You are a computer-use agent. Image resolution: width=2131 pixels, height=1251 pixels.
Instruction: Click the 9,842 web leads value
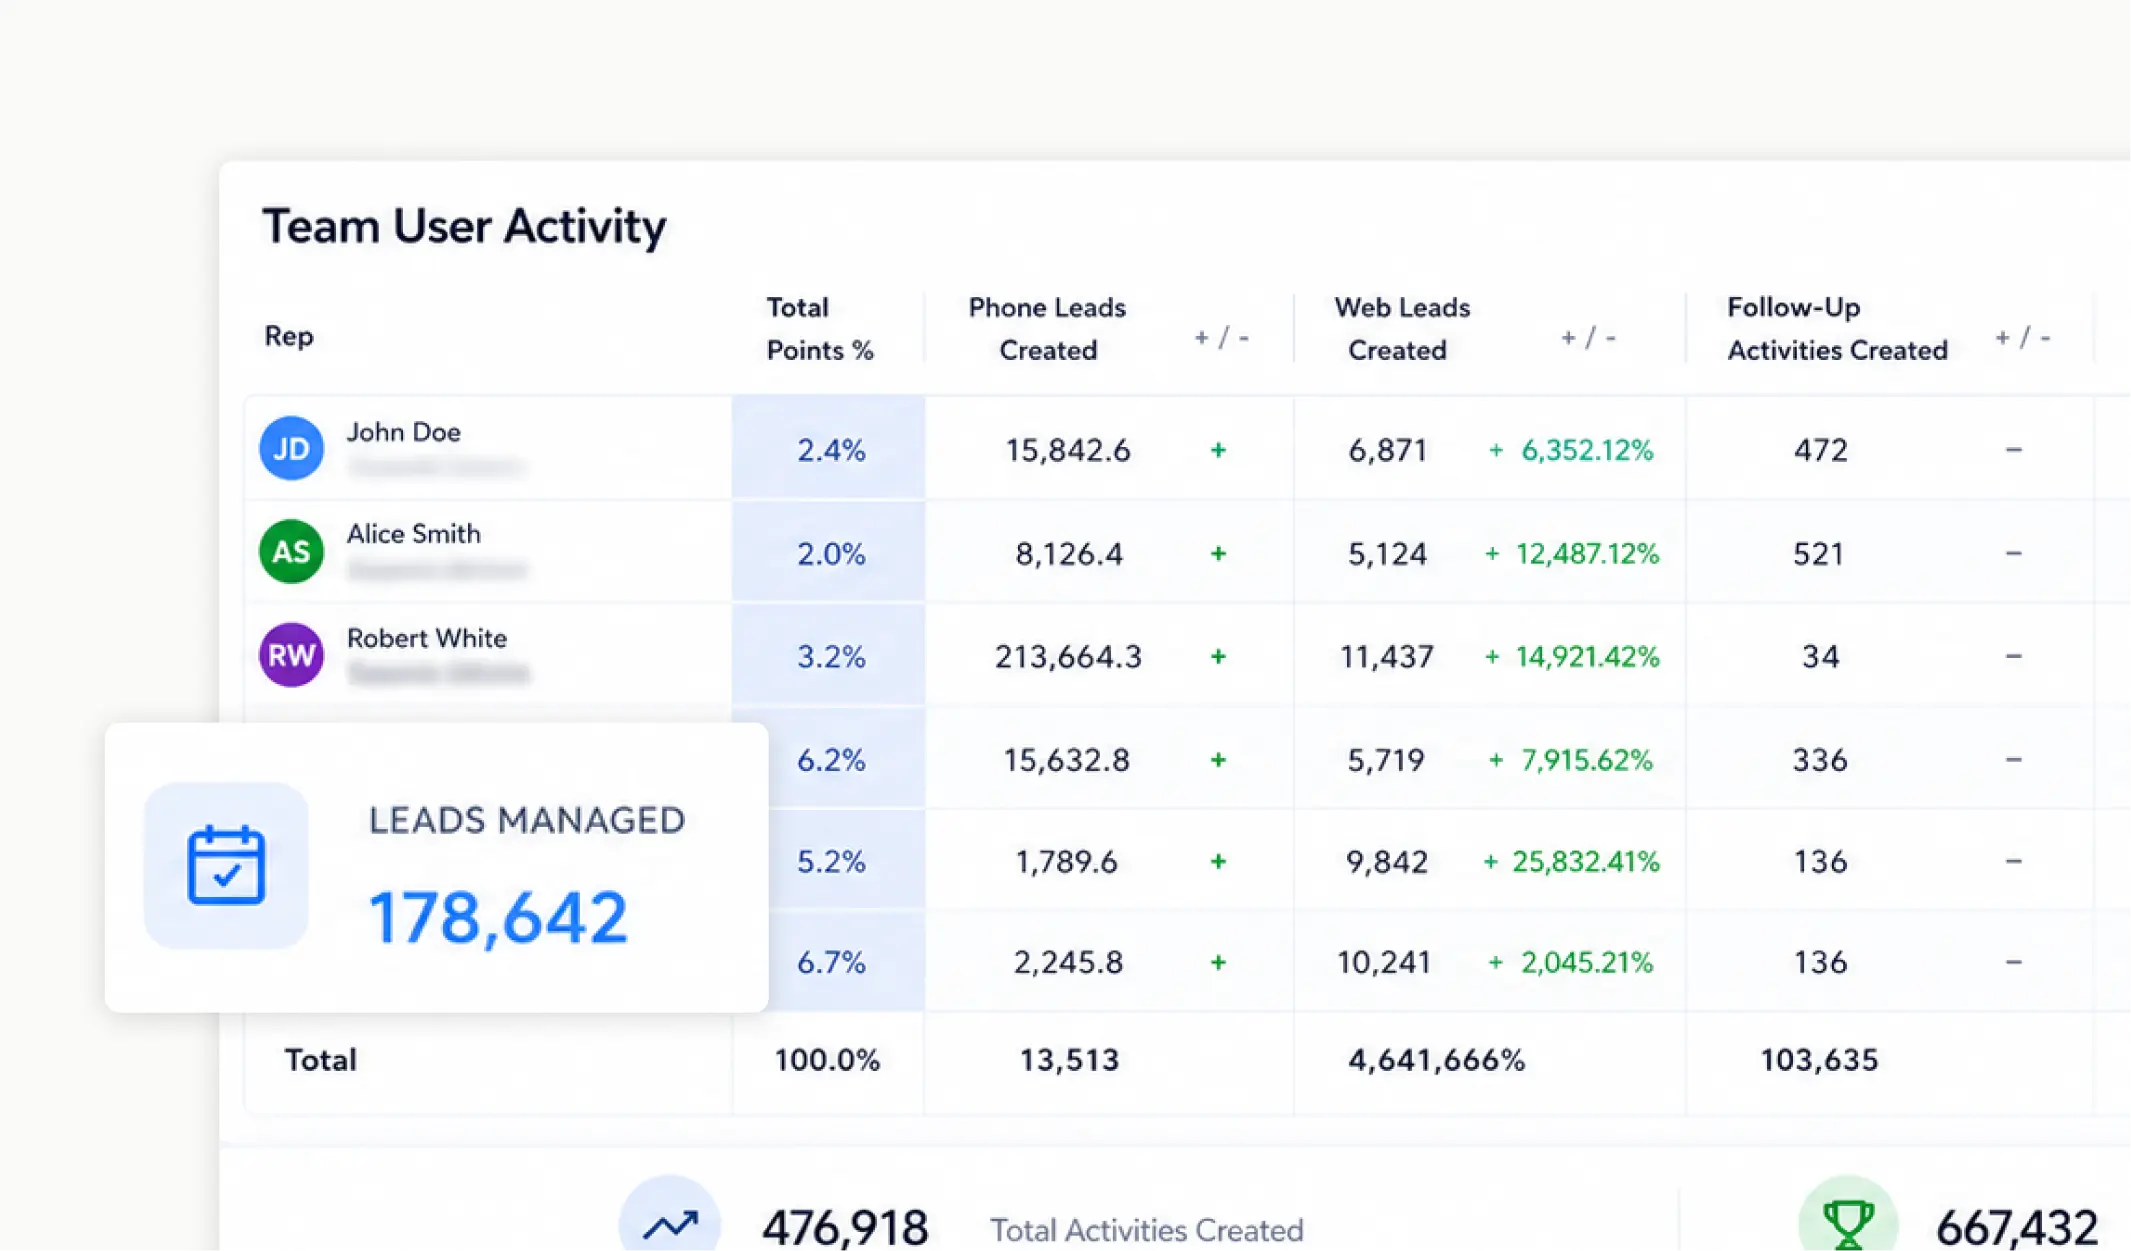point(1387,861)
